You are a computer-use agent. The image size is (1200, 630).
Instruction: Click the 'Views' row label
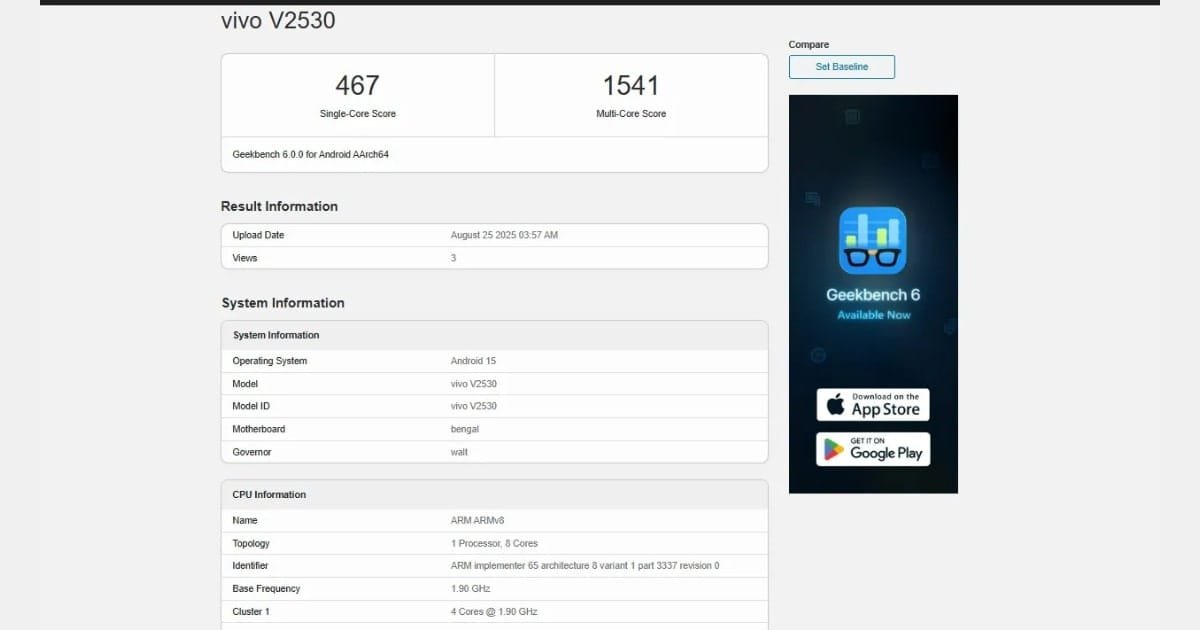click(x=245, y=258)
